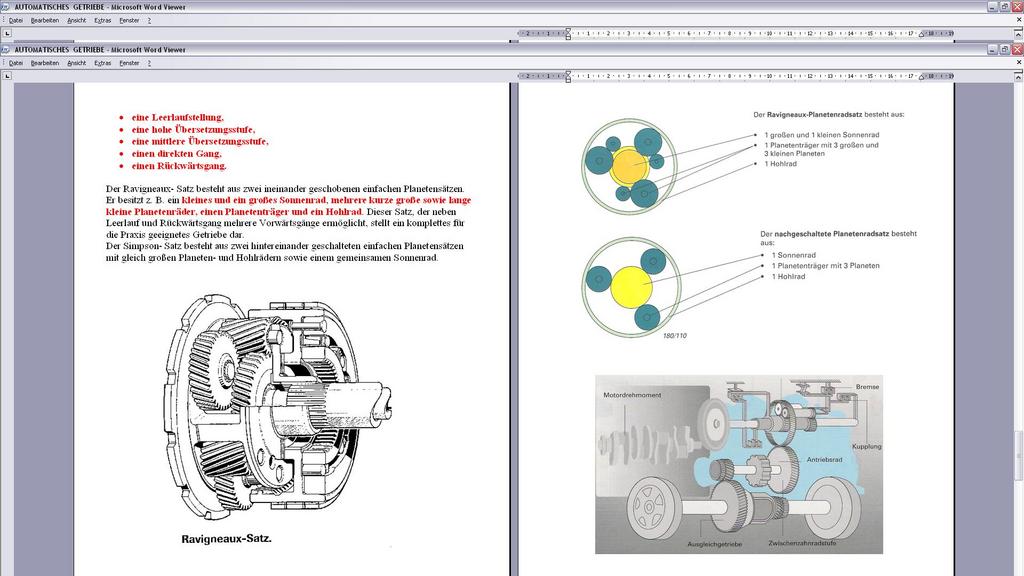This screenshot has width=1024, height=576.
Task: Click bullet text 'eine mittlere Übersetzungsstufe,'
Action: (x=200, y=141)
